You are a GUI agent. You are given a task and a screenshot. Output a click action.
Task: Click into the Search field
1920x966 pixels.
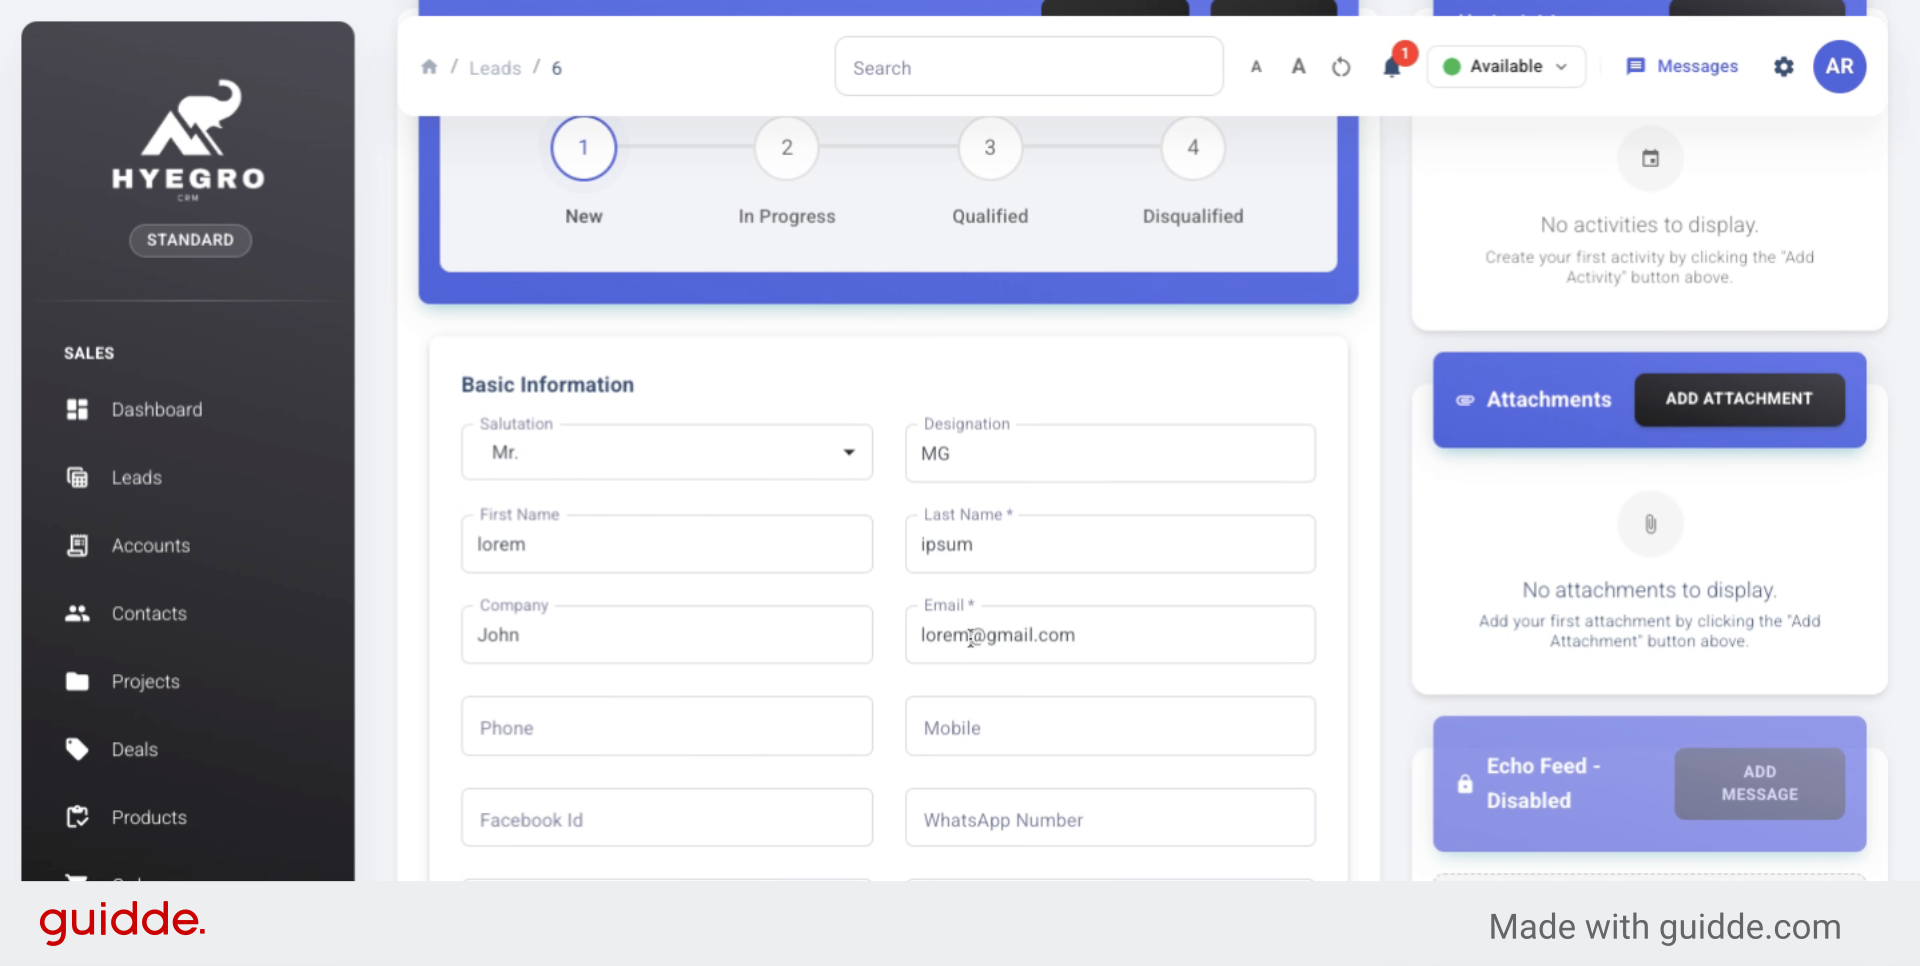point(1028,67)
